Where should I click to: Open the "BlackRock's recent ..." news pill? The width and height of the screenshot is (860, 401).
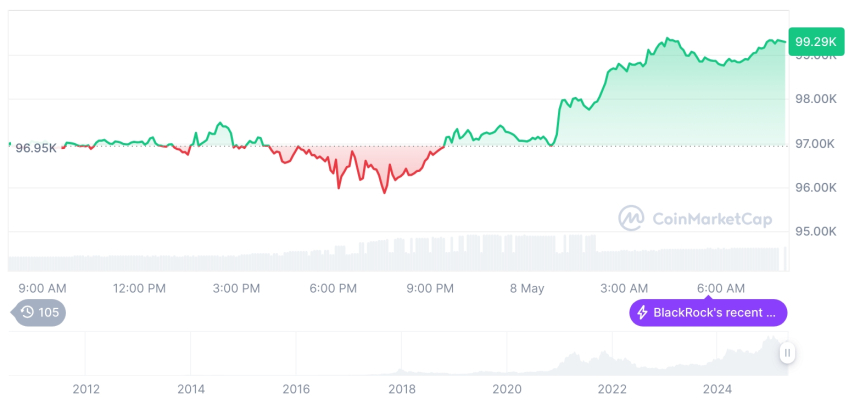click(x=708, y=313)
